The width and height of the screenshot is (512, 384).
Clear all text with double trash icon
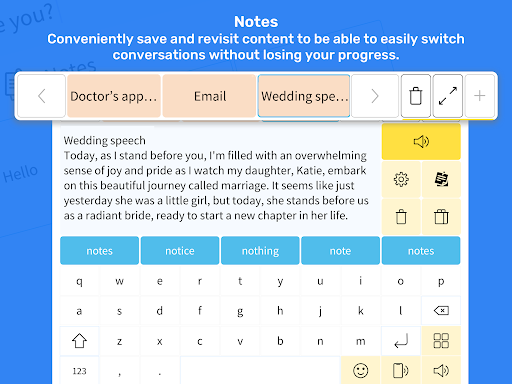point(441,217)
